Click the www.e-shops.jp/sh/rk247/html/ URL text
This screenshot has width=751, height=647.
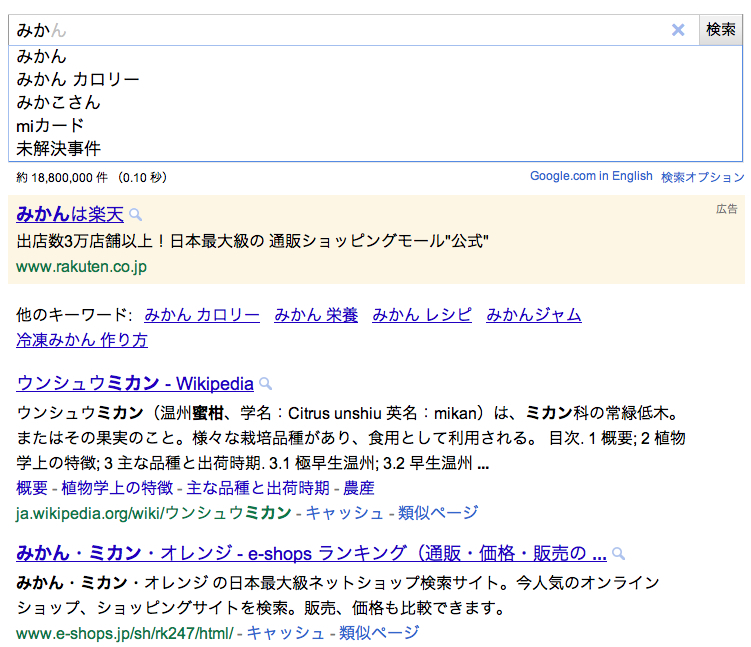[125, 634]
